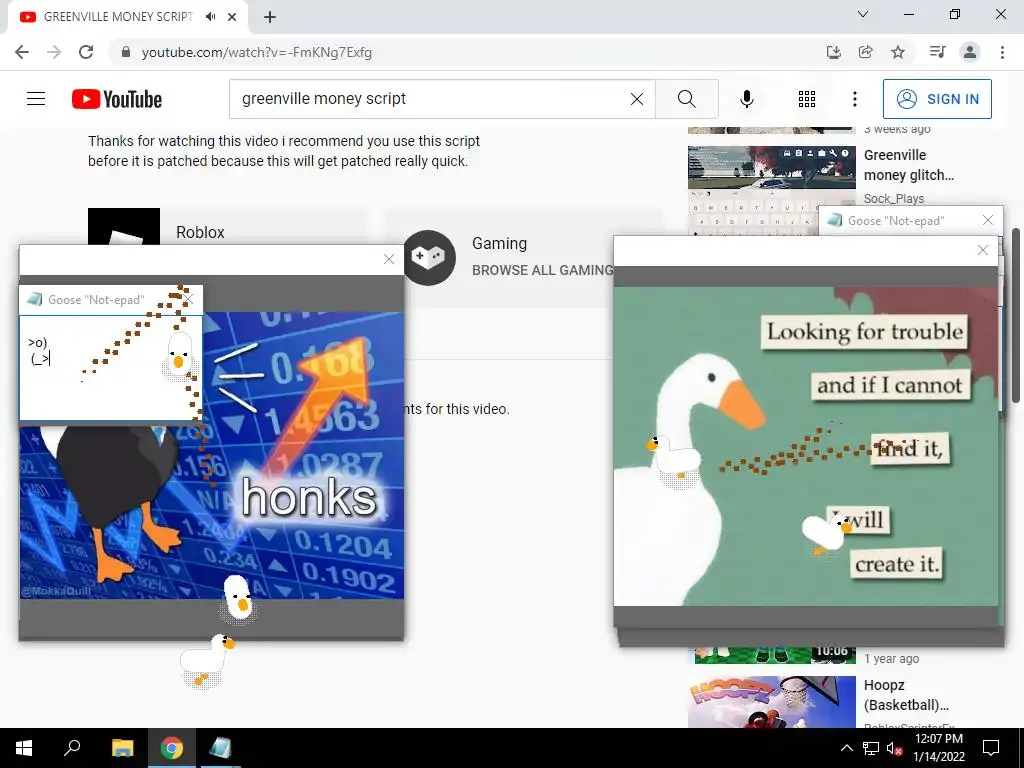Expand the tab search dropdown chevron
The image size is (1024, 768).
[863, 14]
